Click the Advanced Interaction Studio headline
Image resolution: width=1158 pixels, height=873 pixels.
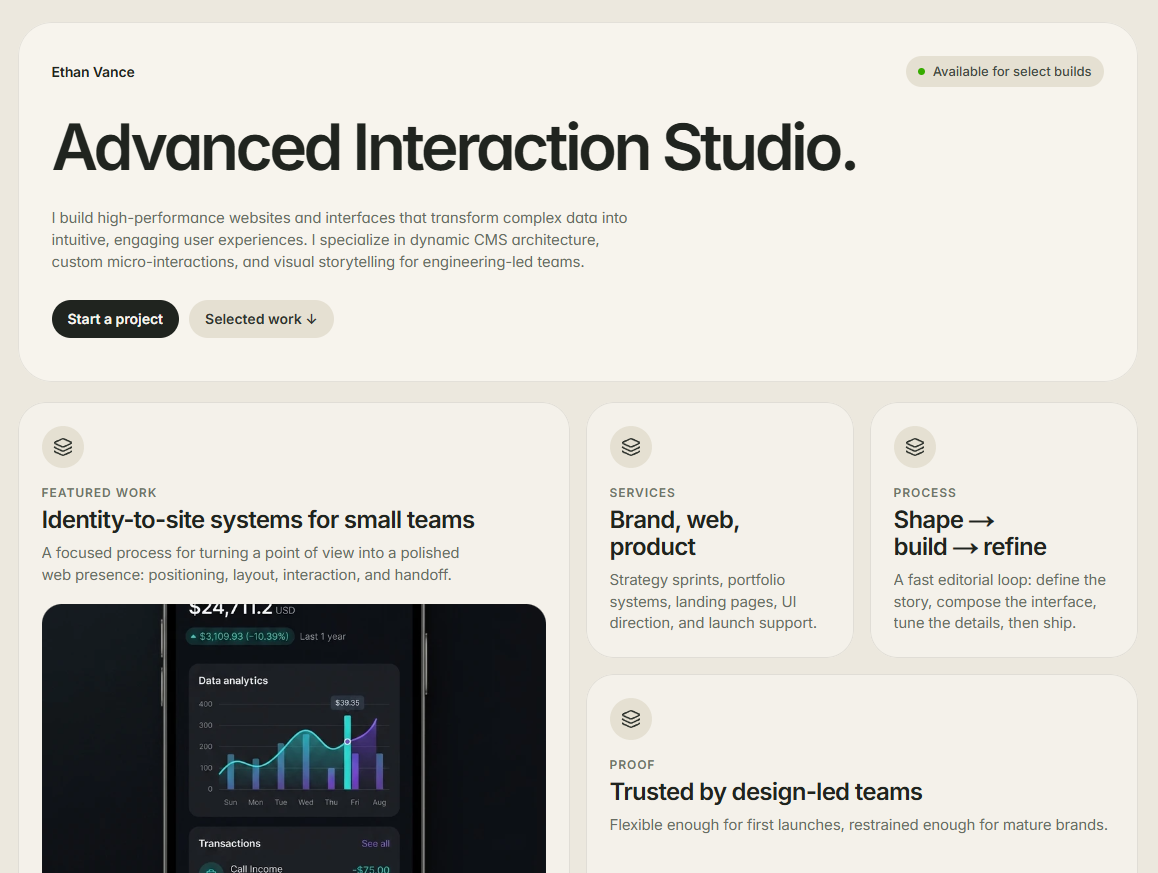pos(454,148)
